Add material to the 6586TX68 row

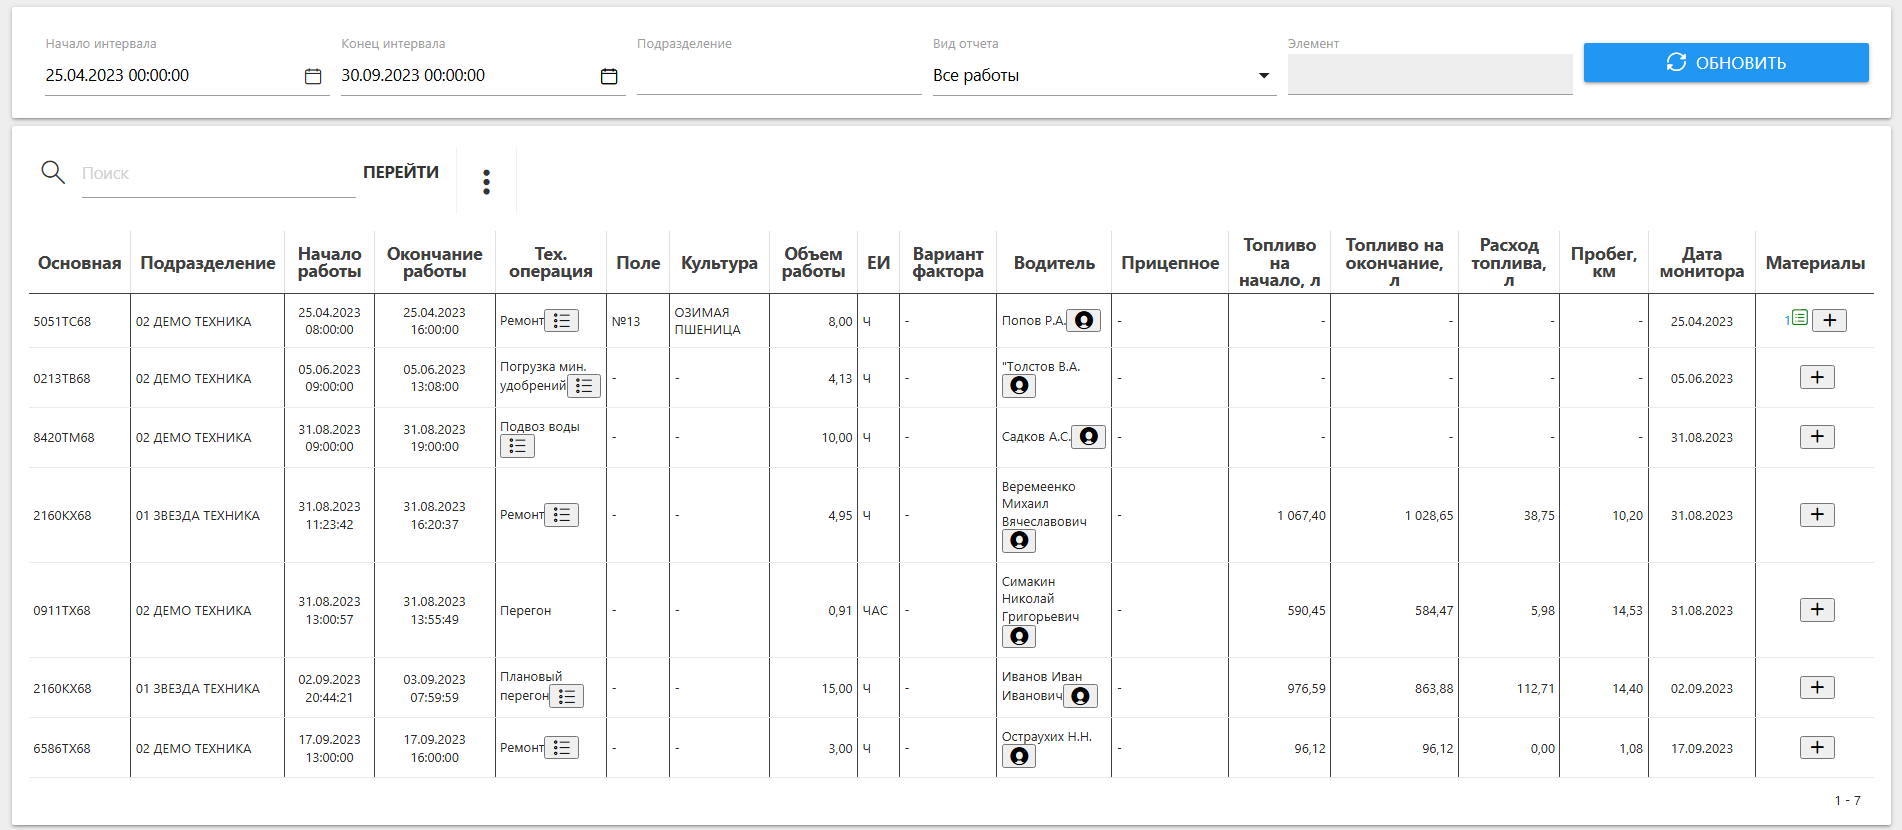point(1817,747)
